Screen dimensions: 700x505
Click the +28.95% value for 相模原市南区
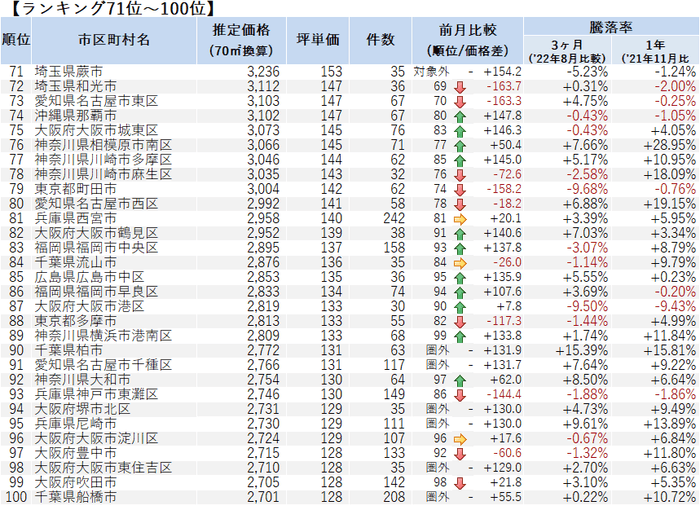669,146
